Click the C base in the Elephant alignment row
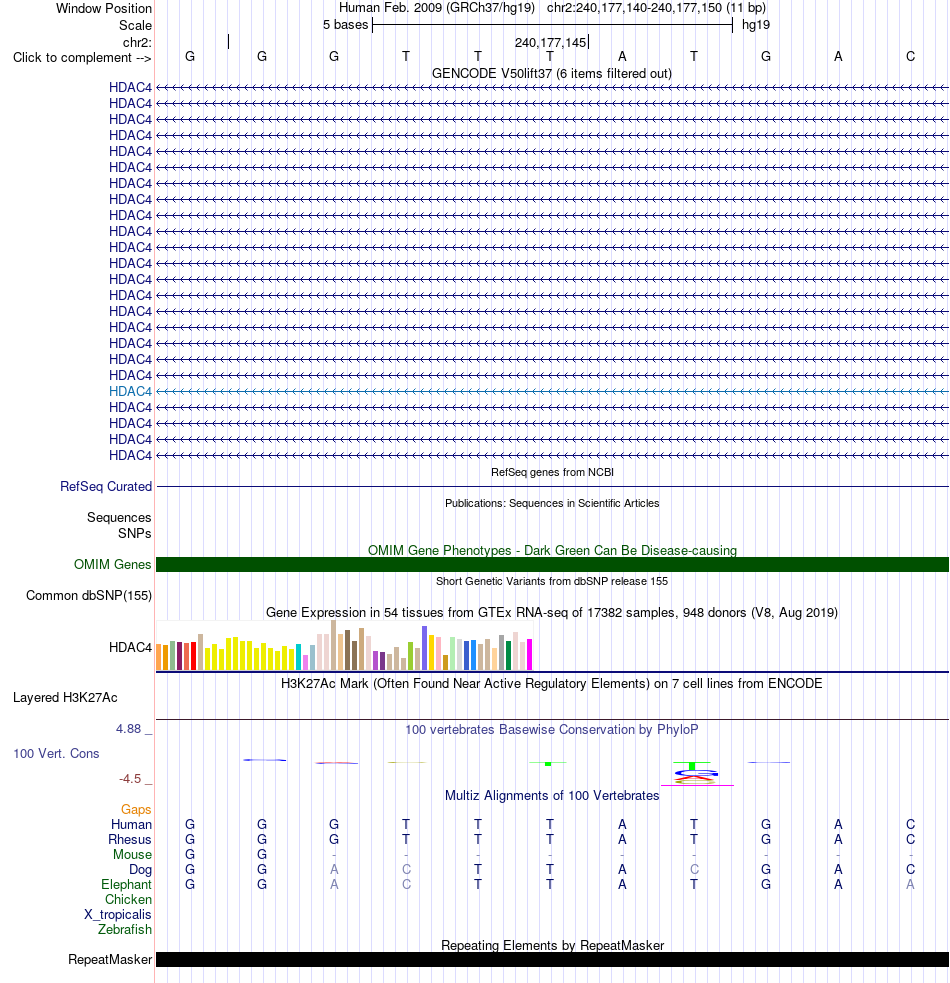Image resolution: width=950 pixels, height=983 pixels. tap(406, 885)
